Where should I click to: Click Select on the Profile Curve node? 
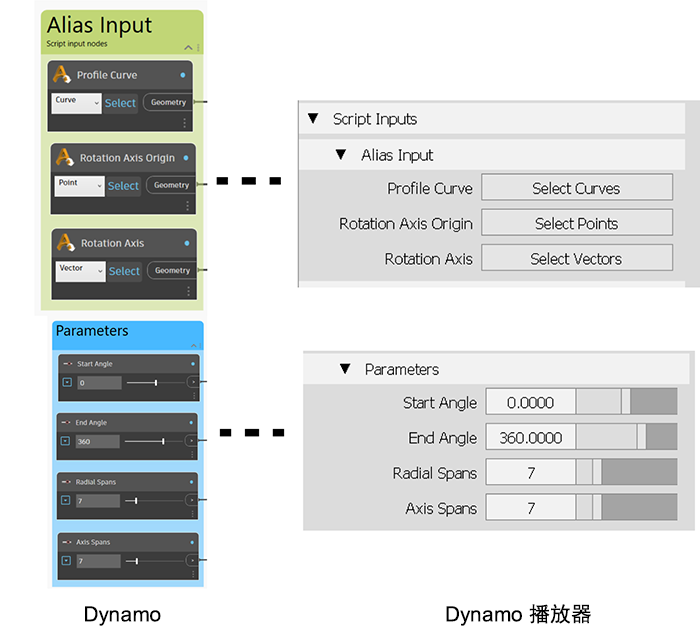(120, 103)
